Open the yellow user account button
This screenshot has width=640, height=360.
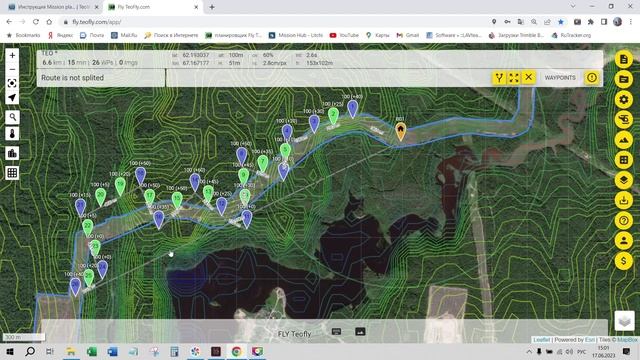(x=624, y=240)
